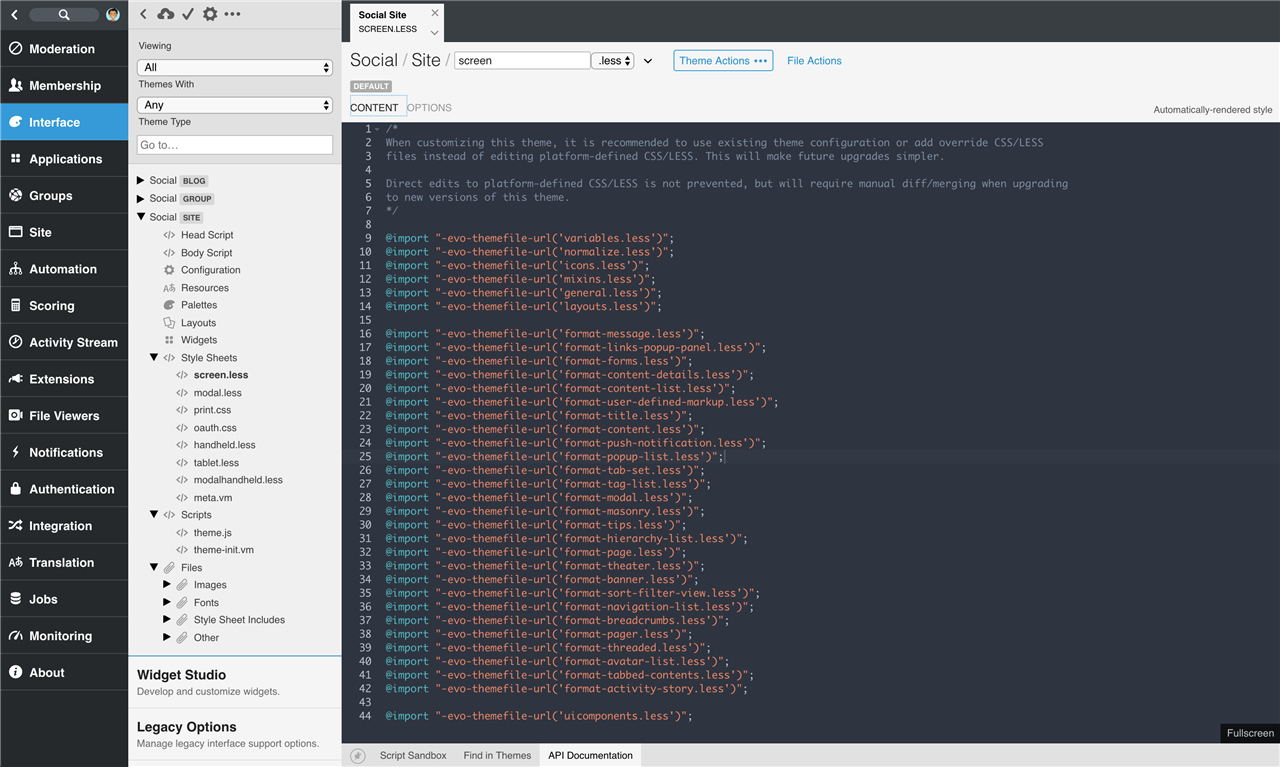Screen dimensions: 1280x767
Task: Collapse the Scripts folder
Action: (x=154, y=514)
